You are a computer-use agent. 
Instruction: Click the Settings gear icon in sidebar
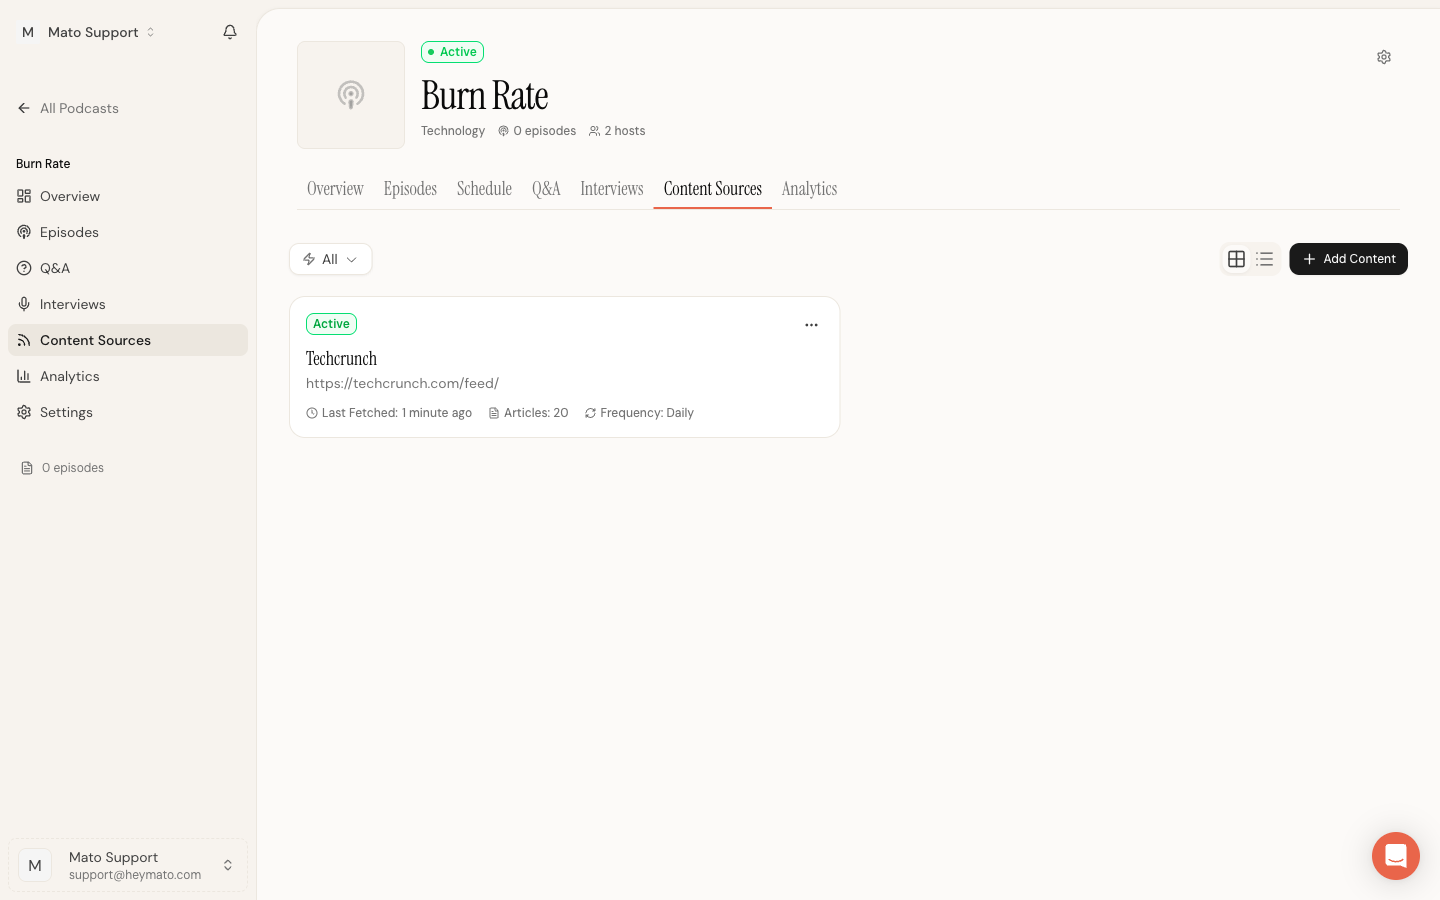tap(24, 412)
